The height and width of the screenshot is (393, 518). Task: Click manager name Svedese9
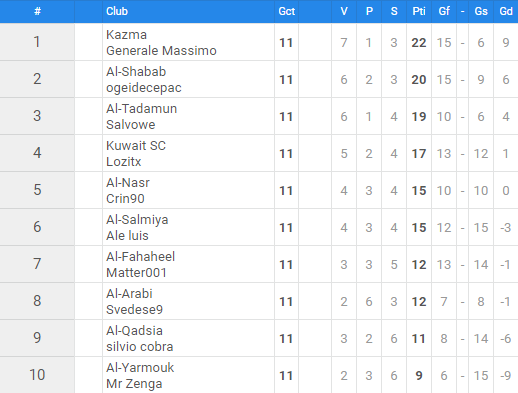134,310
